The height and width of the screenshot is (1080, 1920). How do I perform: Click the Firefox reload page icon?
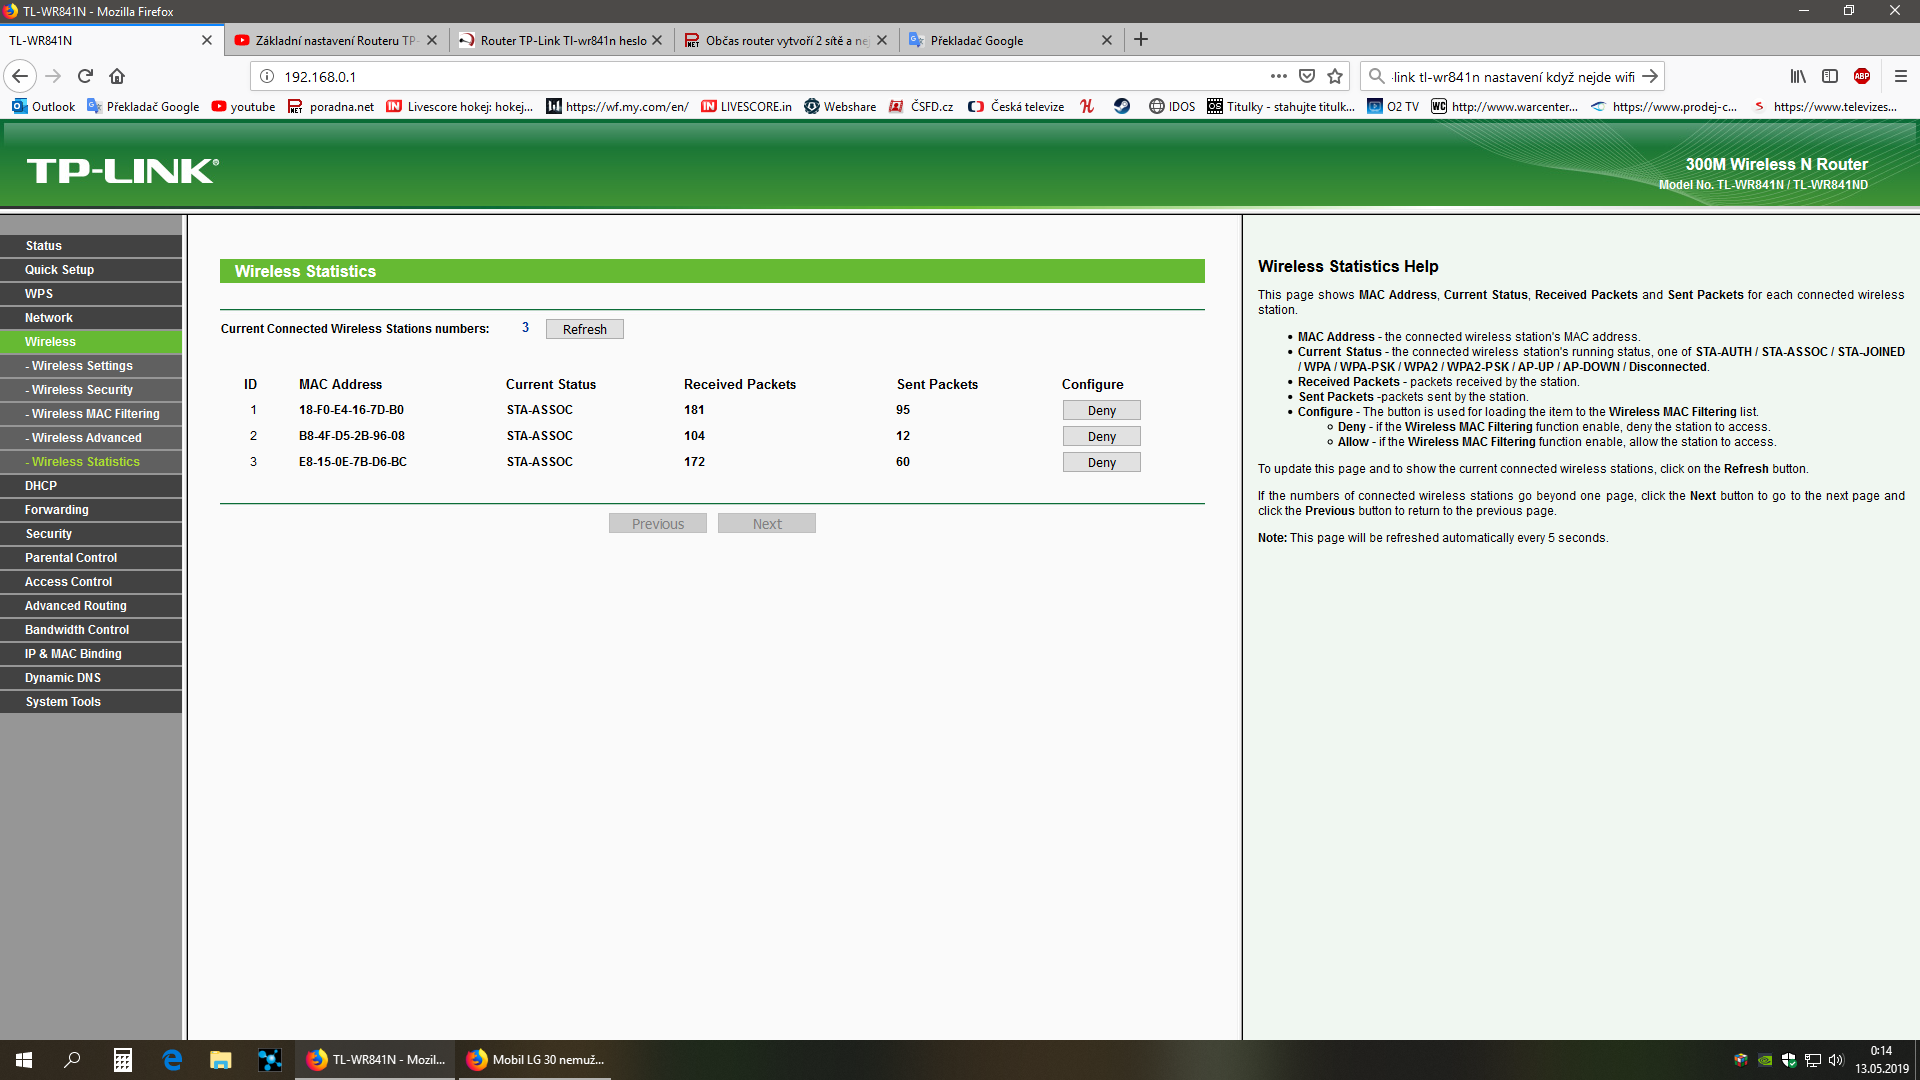(x=85, y=76)
